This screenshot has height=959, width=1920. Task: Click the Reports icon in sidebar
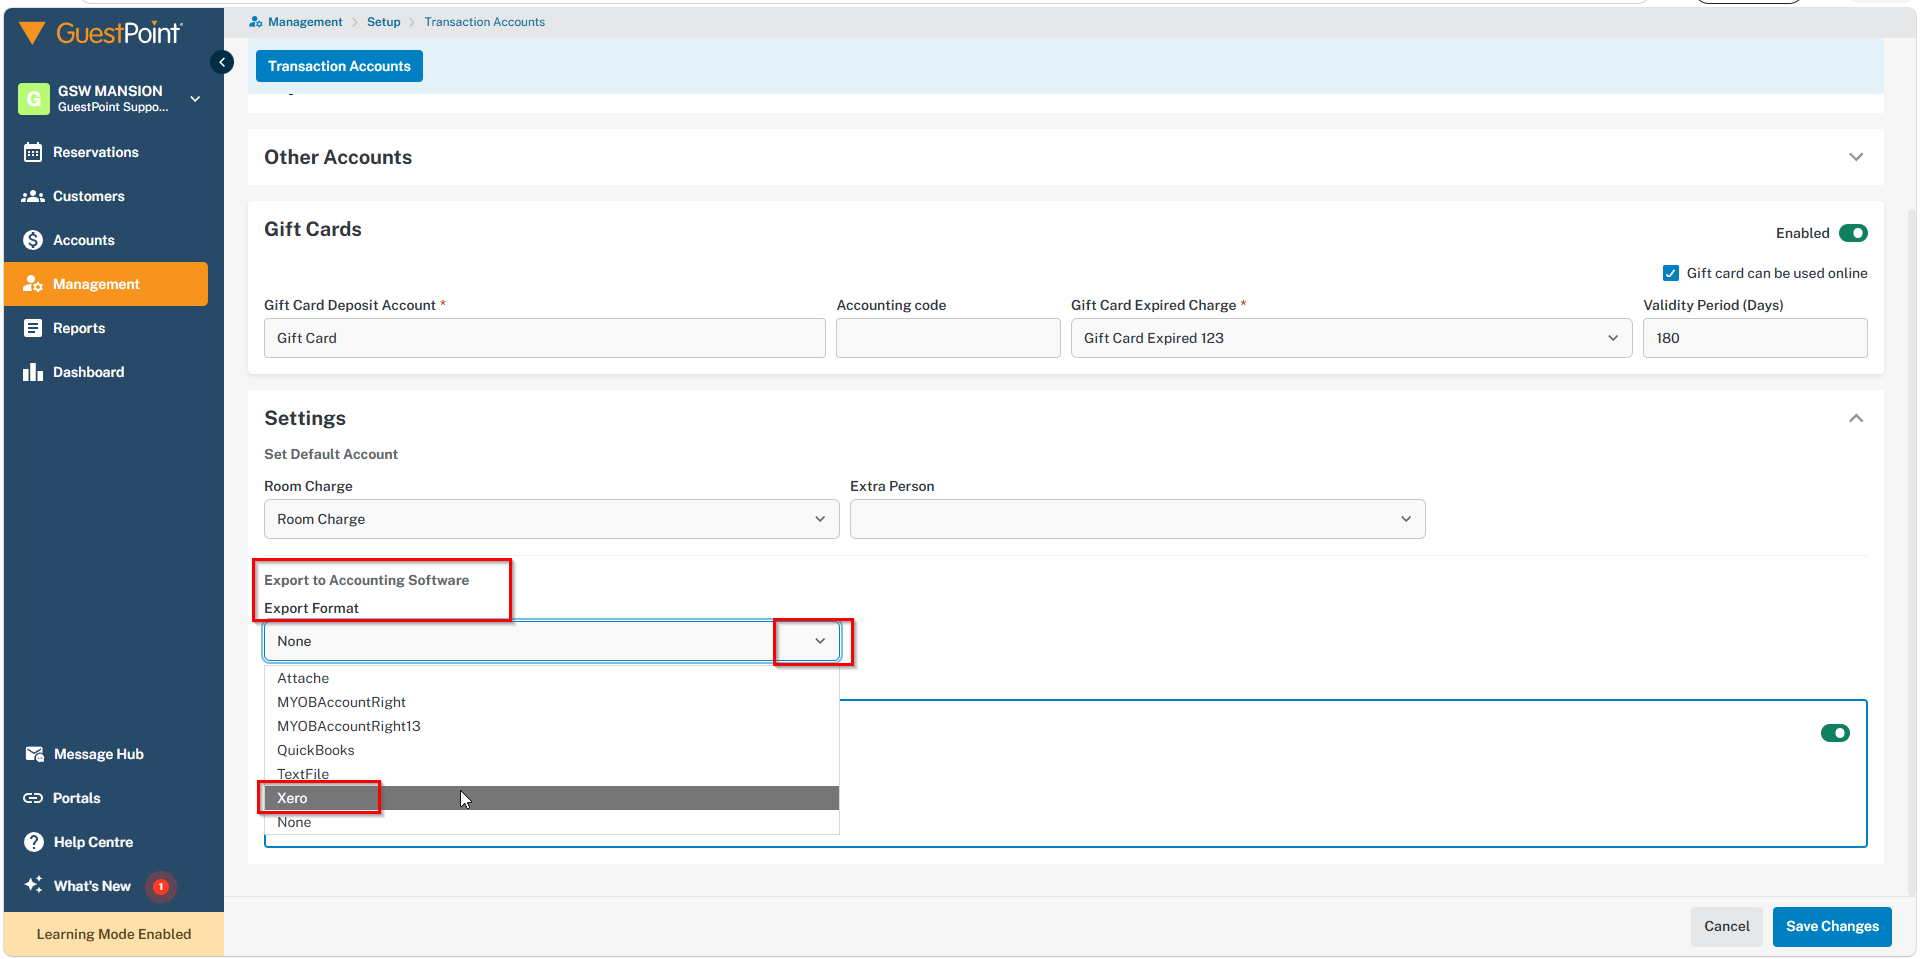pos(33,328)
